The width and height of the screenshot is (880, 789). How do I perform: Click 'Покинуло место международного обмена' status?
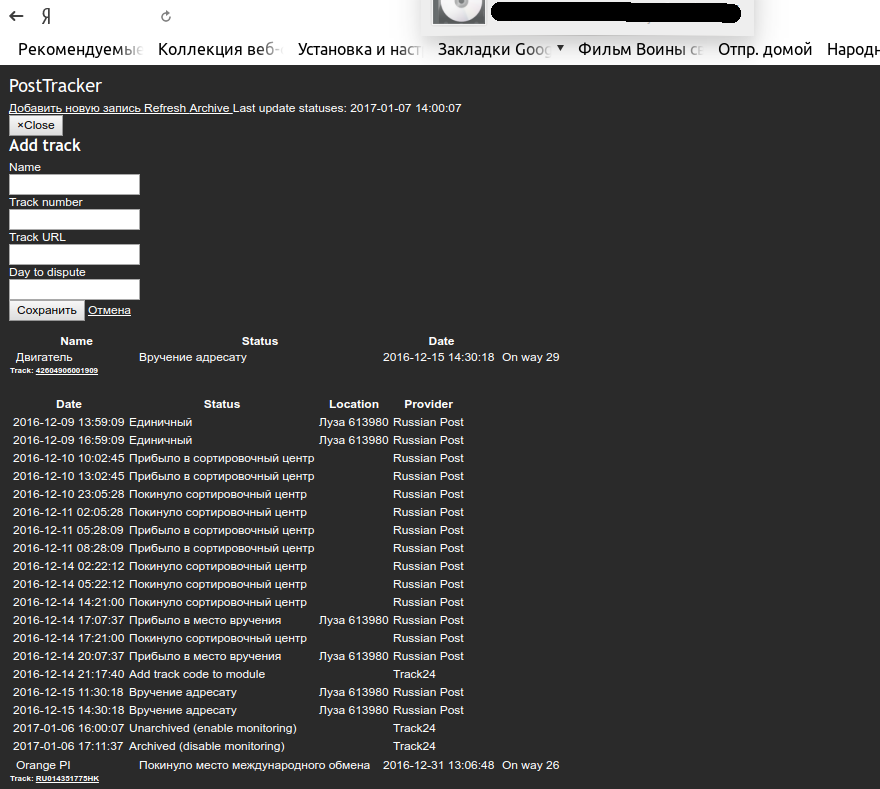pyautogui.click(x=254, y=765)
